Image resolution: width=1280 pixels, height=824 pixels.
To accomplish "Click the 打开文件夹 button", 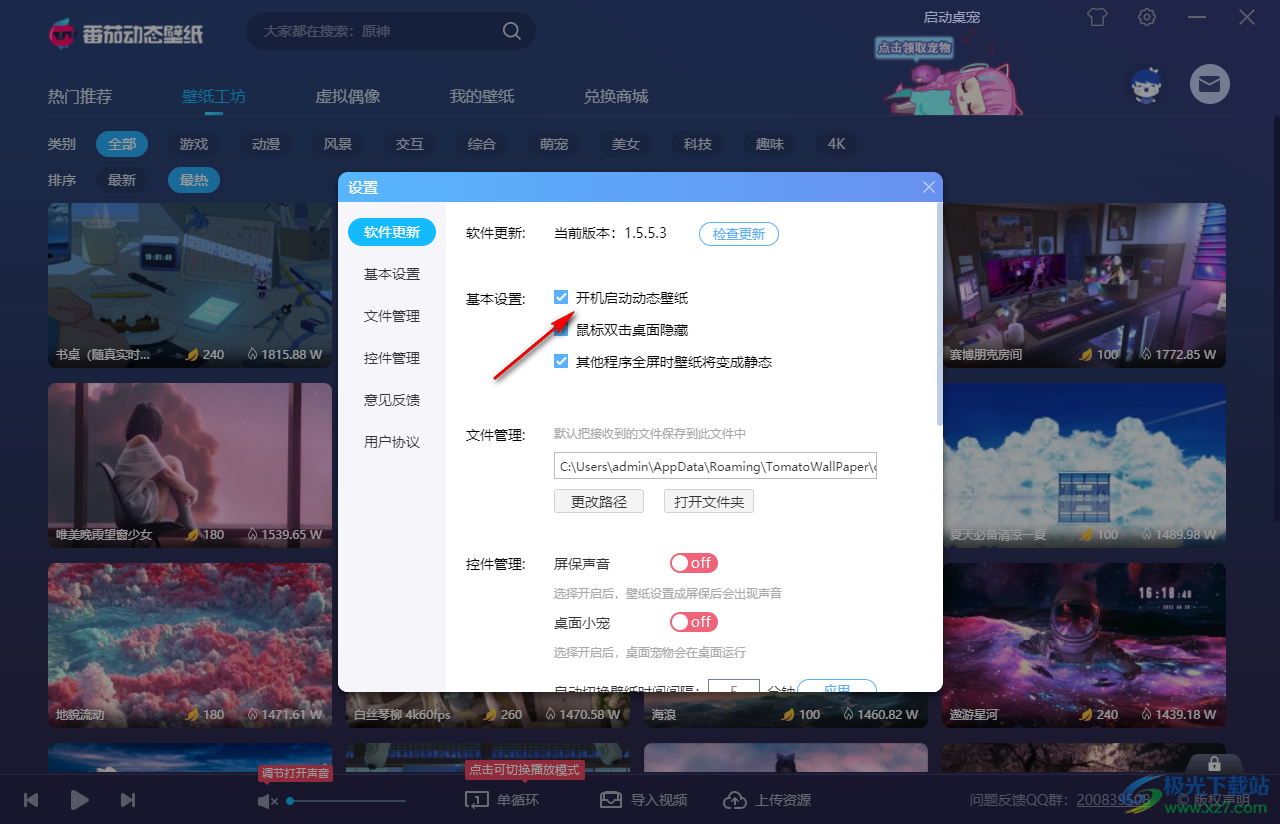I will point(709,502).
